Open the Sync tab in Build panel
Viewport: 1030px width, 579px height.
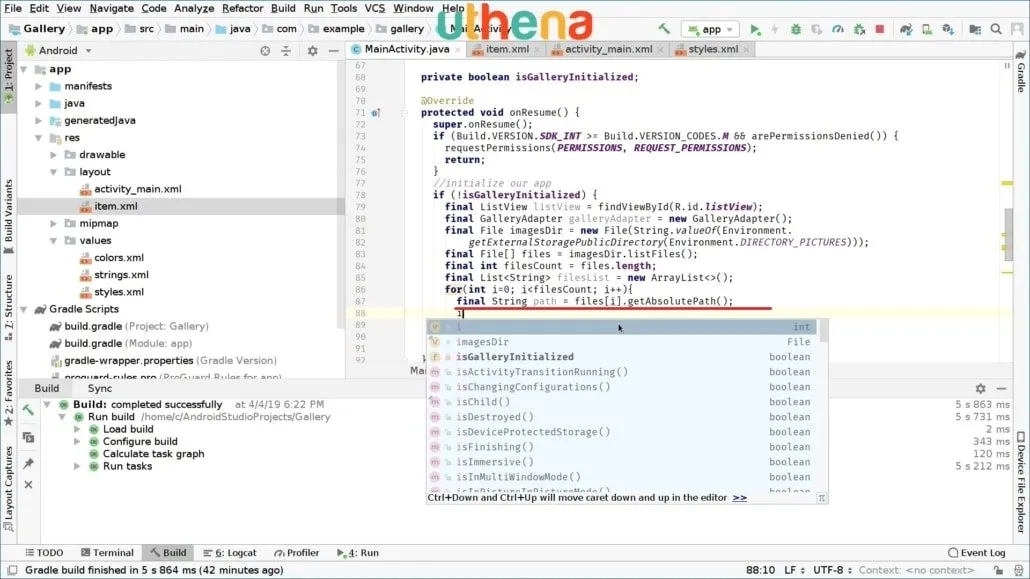click(x=99, y=388)
